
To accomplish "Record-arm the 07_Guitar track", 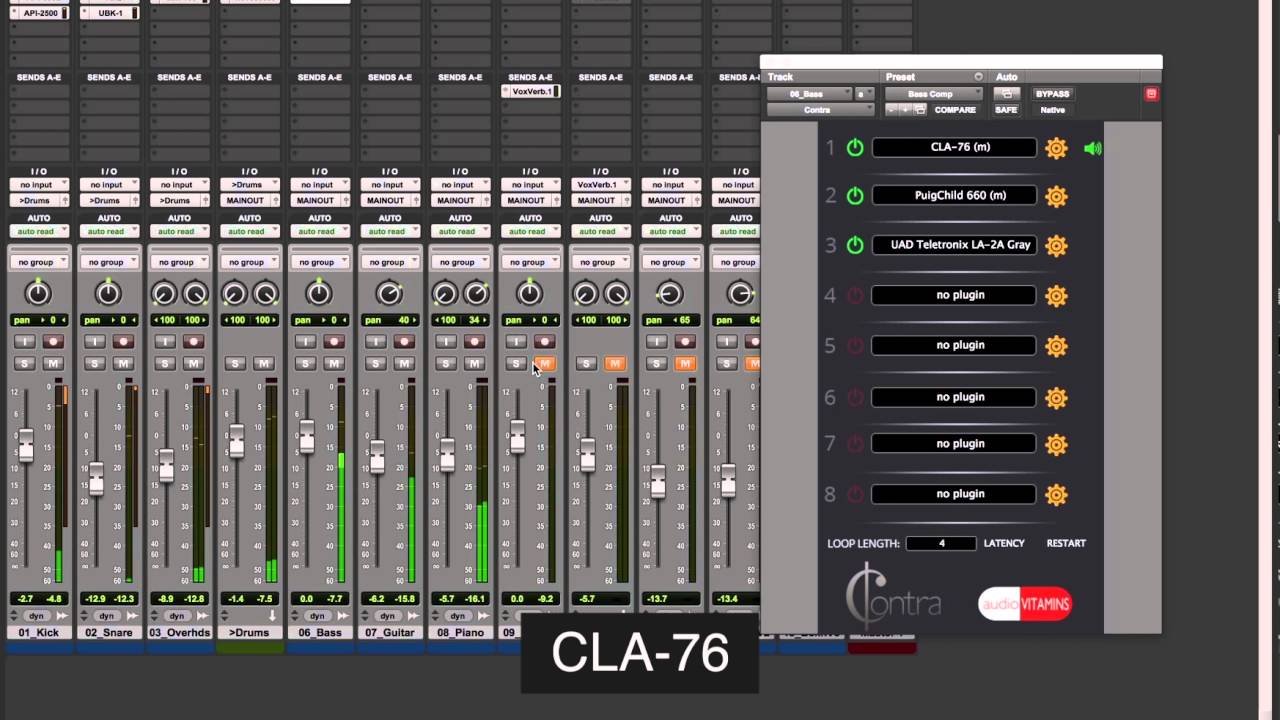I will 404,342.
